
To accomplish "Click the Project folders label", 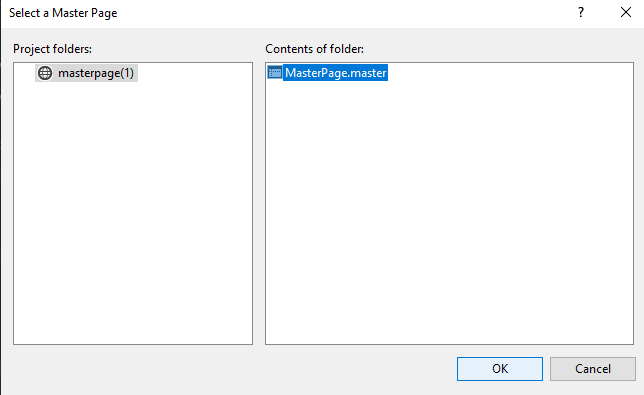I will (52, 49).
